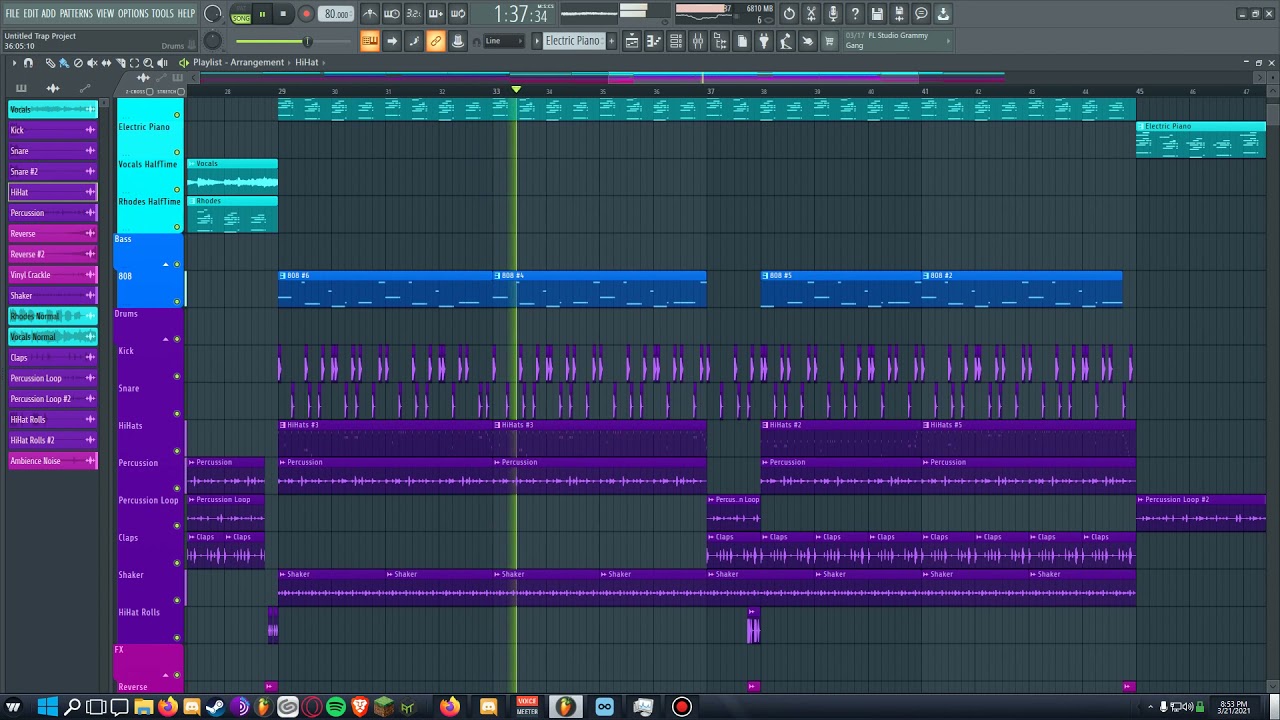The width and height of the screenshot is (1280, 720).
Task: Click the Windows Start button
Action: pos(47,707)
